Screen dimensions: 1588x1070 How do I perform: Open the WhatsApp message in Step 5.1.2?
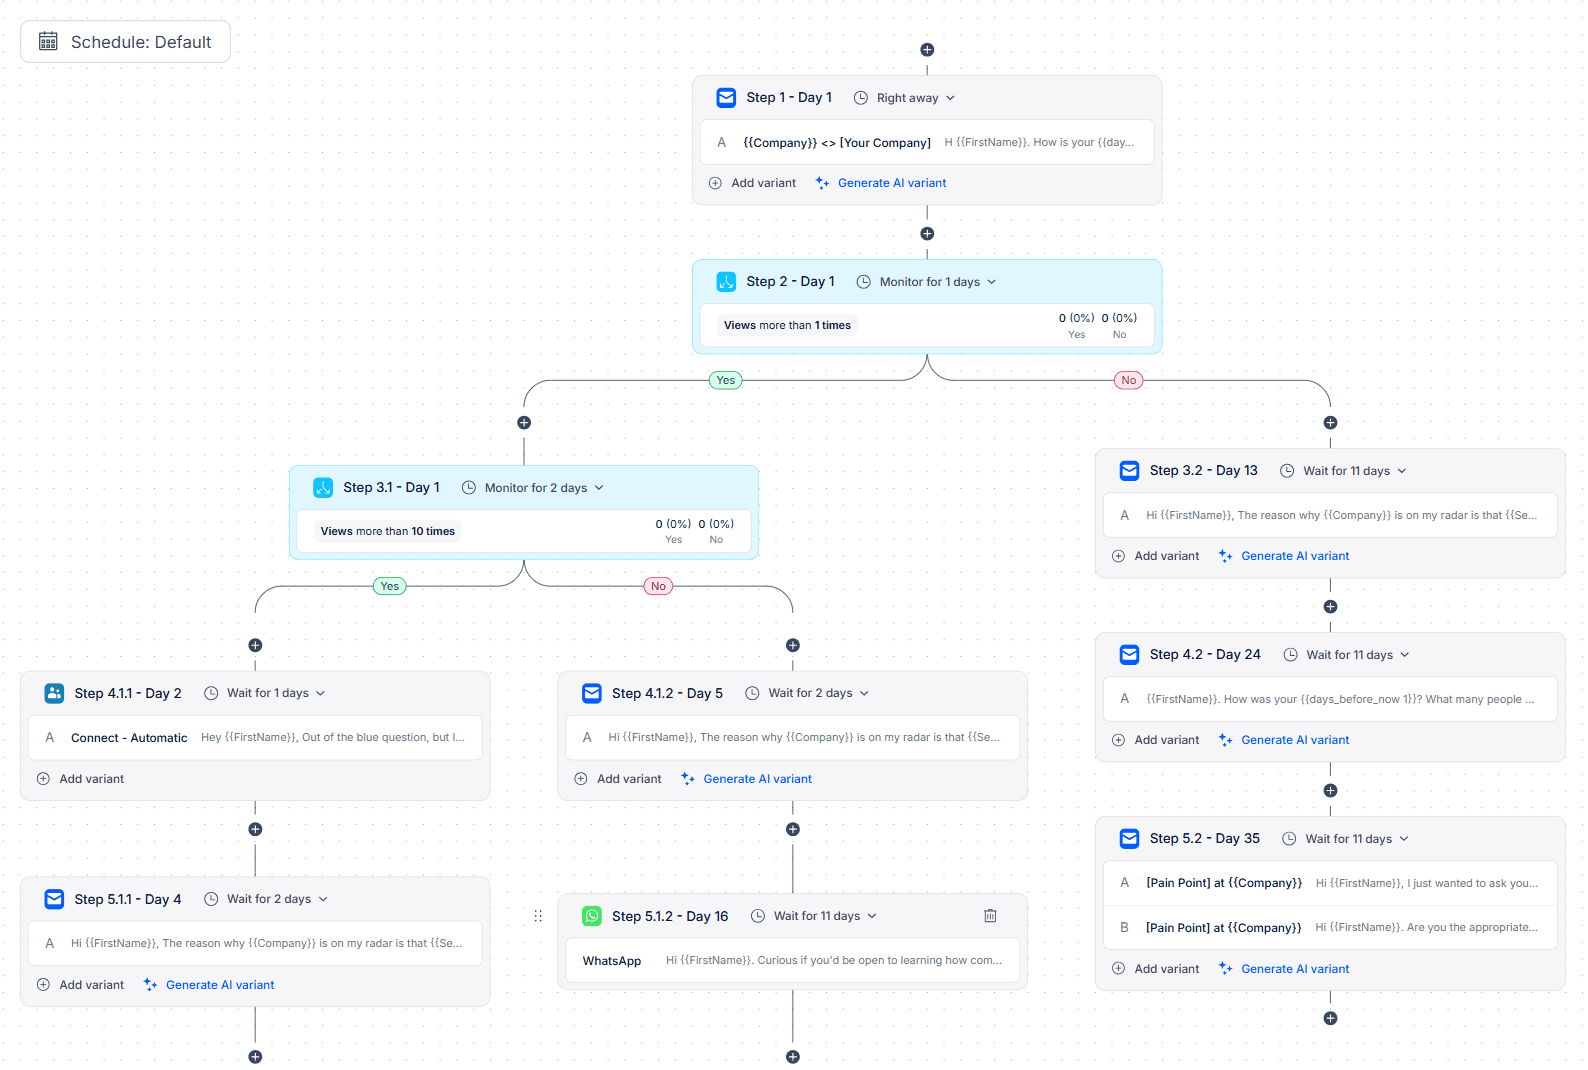click(x=792, y=961)
